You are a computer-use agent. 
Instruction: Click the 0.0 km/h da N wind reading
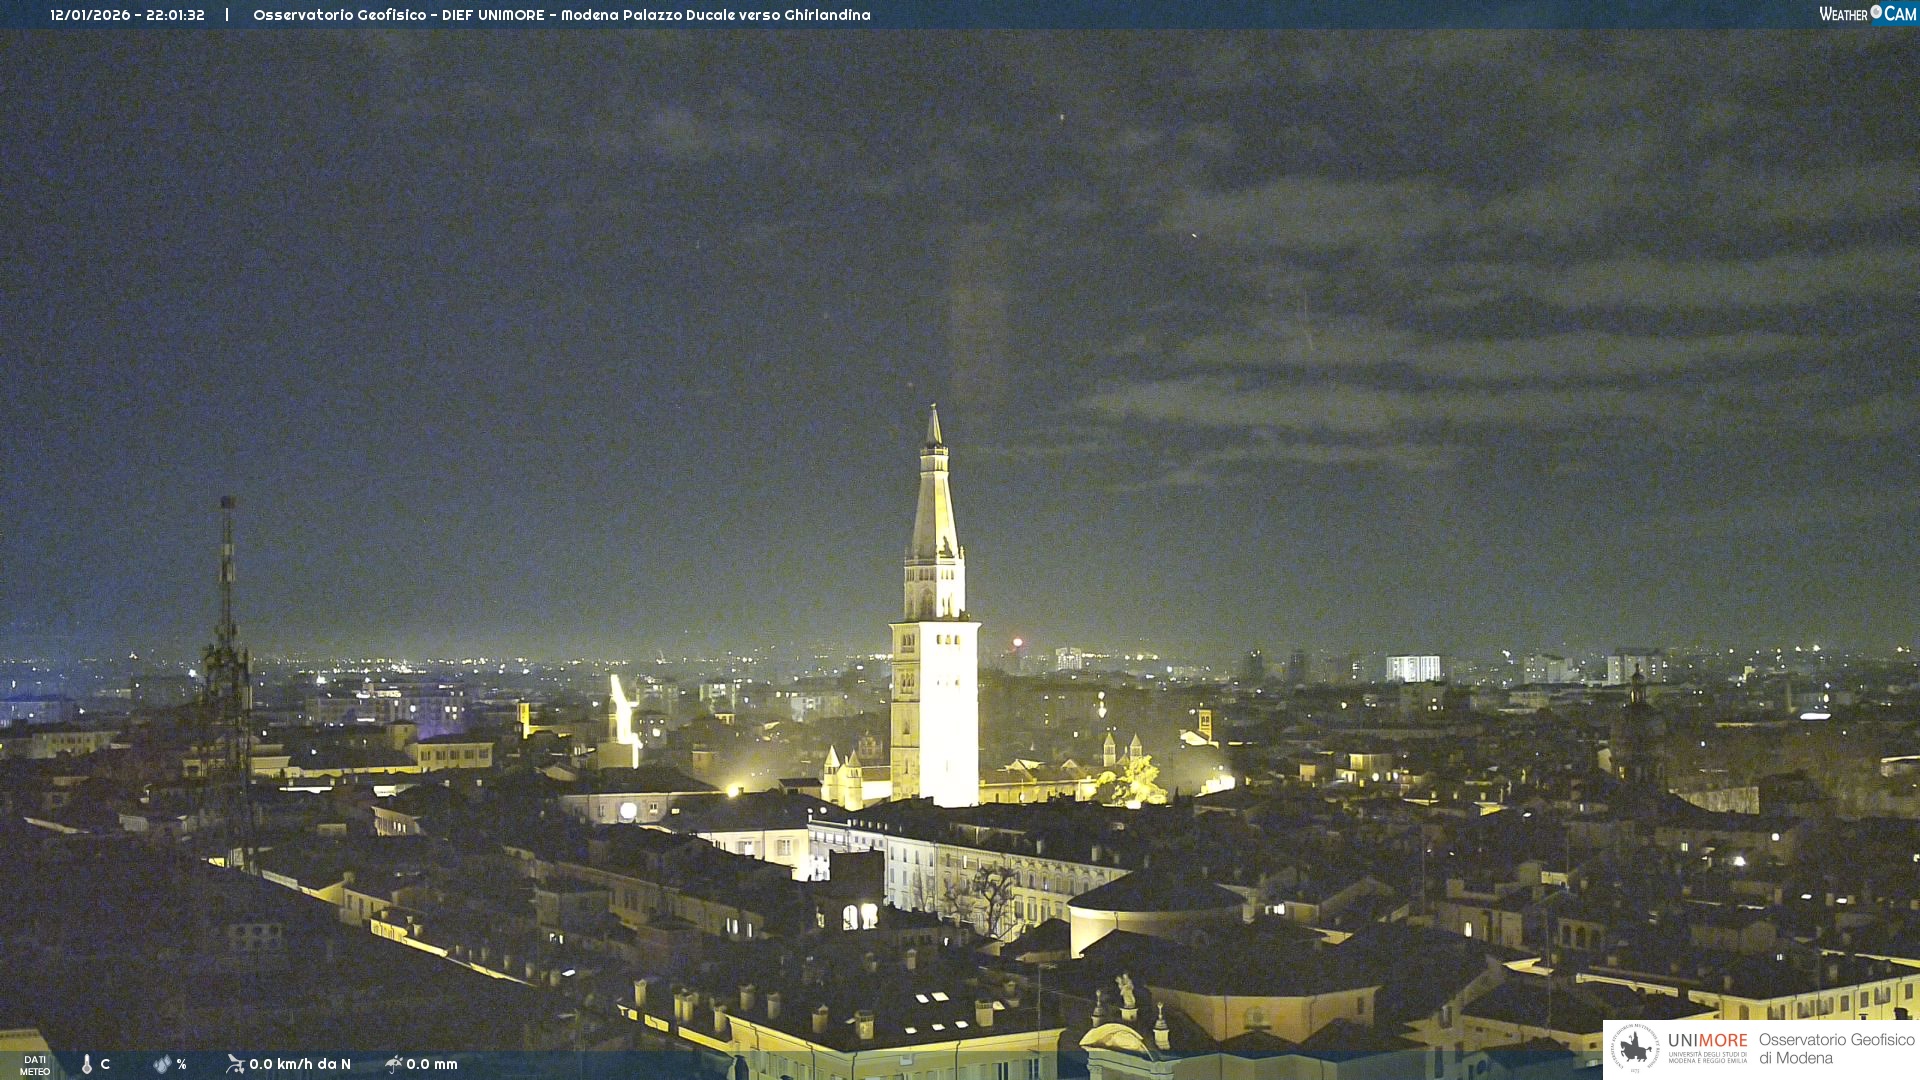300,1064
